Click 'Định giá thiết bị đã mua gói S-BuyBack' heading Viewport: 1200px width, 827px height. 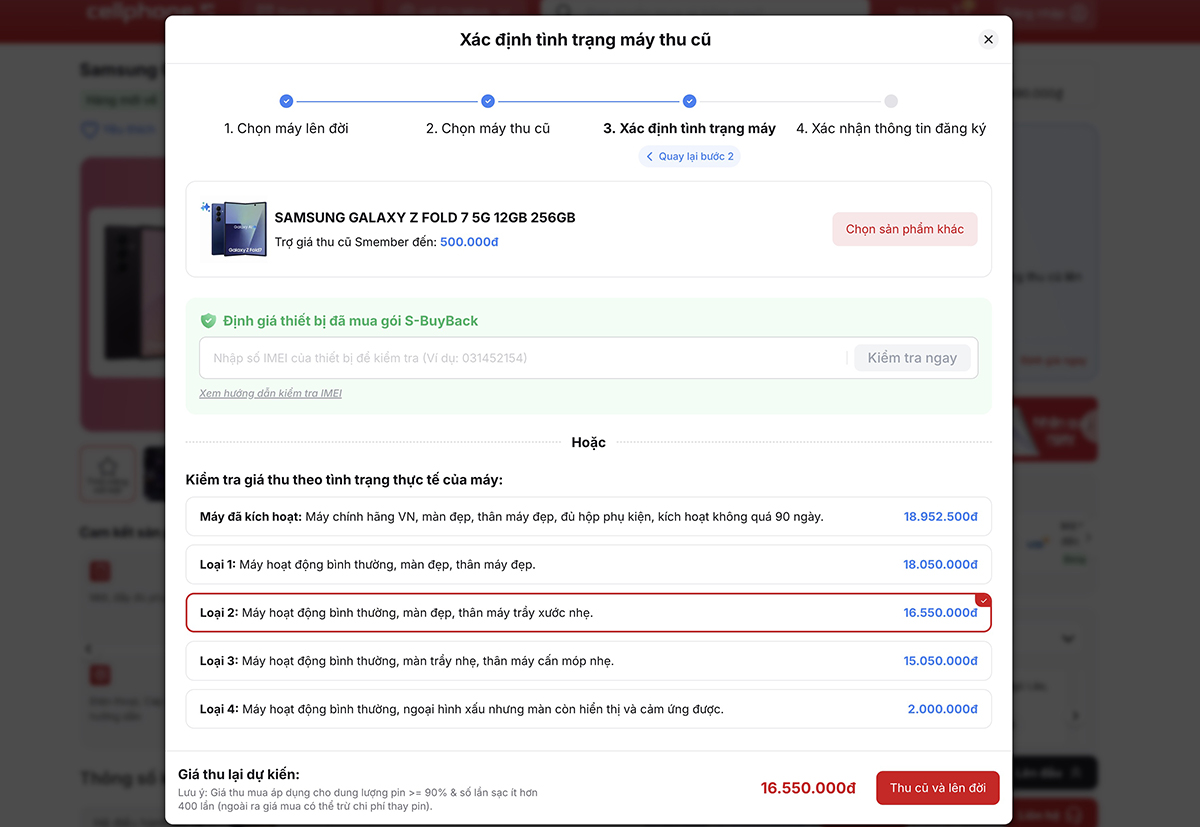350,321
